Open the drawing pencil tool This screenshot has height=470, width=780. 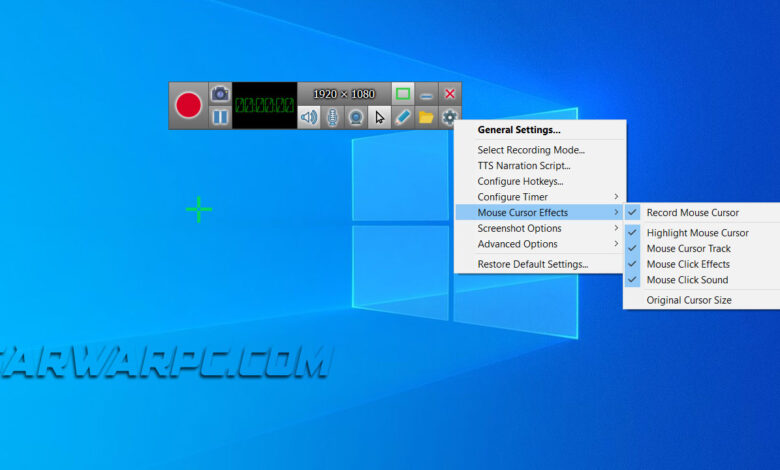403,117
